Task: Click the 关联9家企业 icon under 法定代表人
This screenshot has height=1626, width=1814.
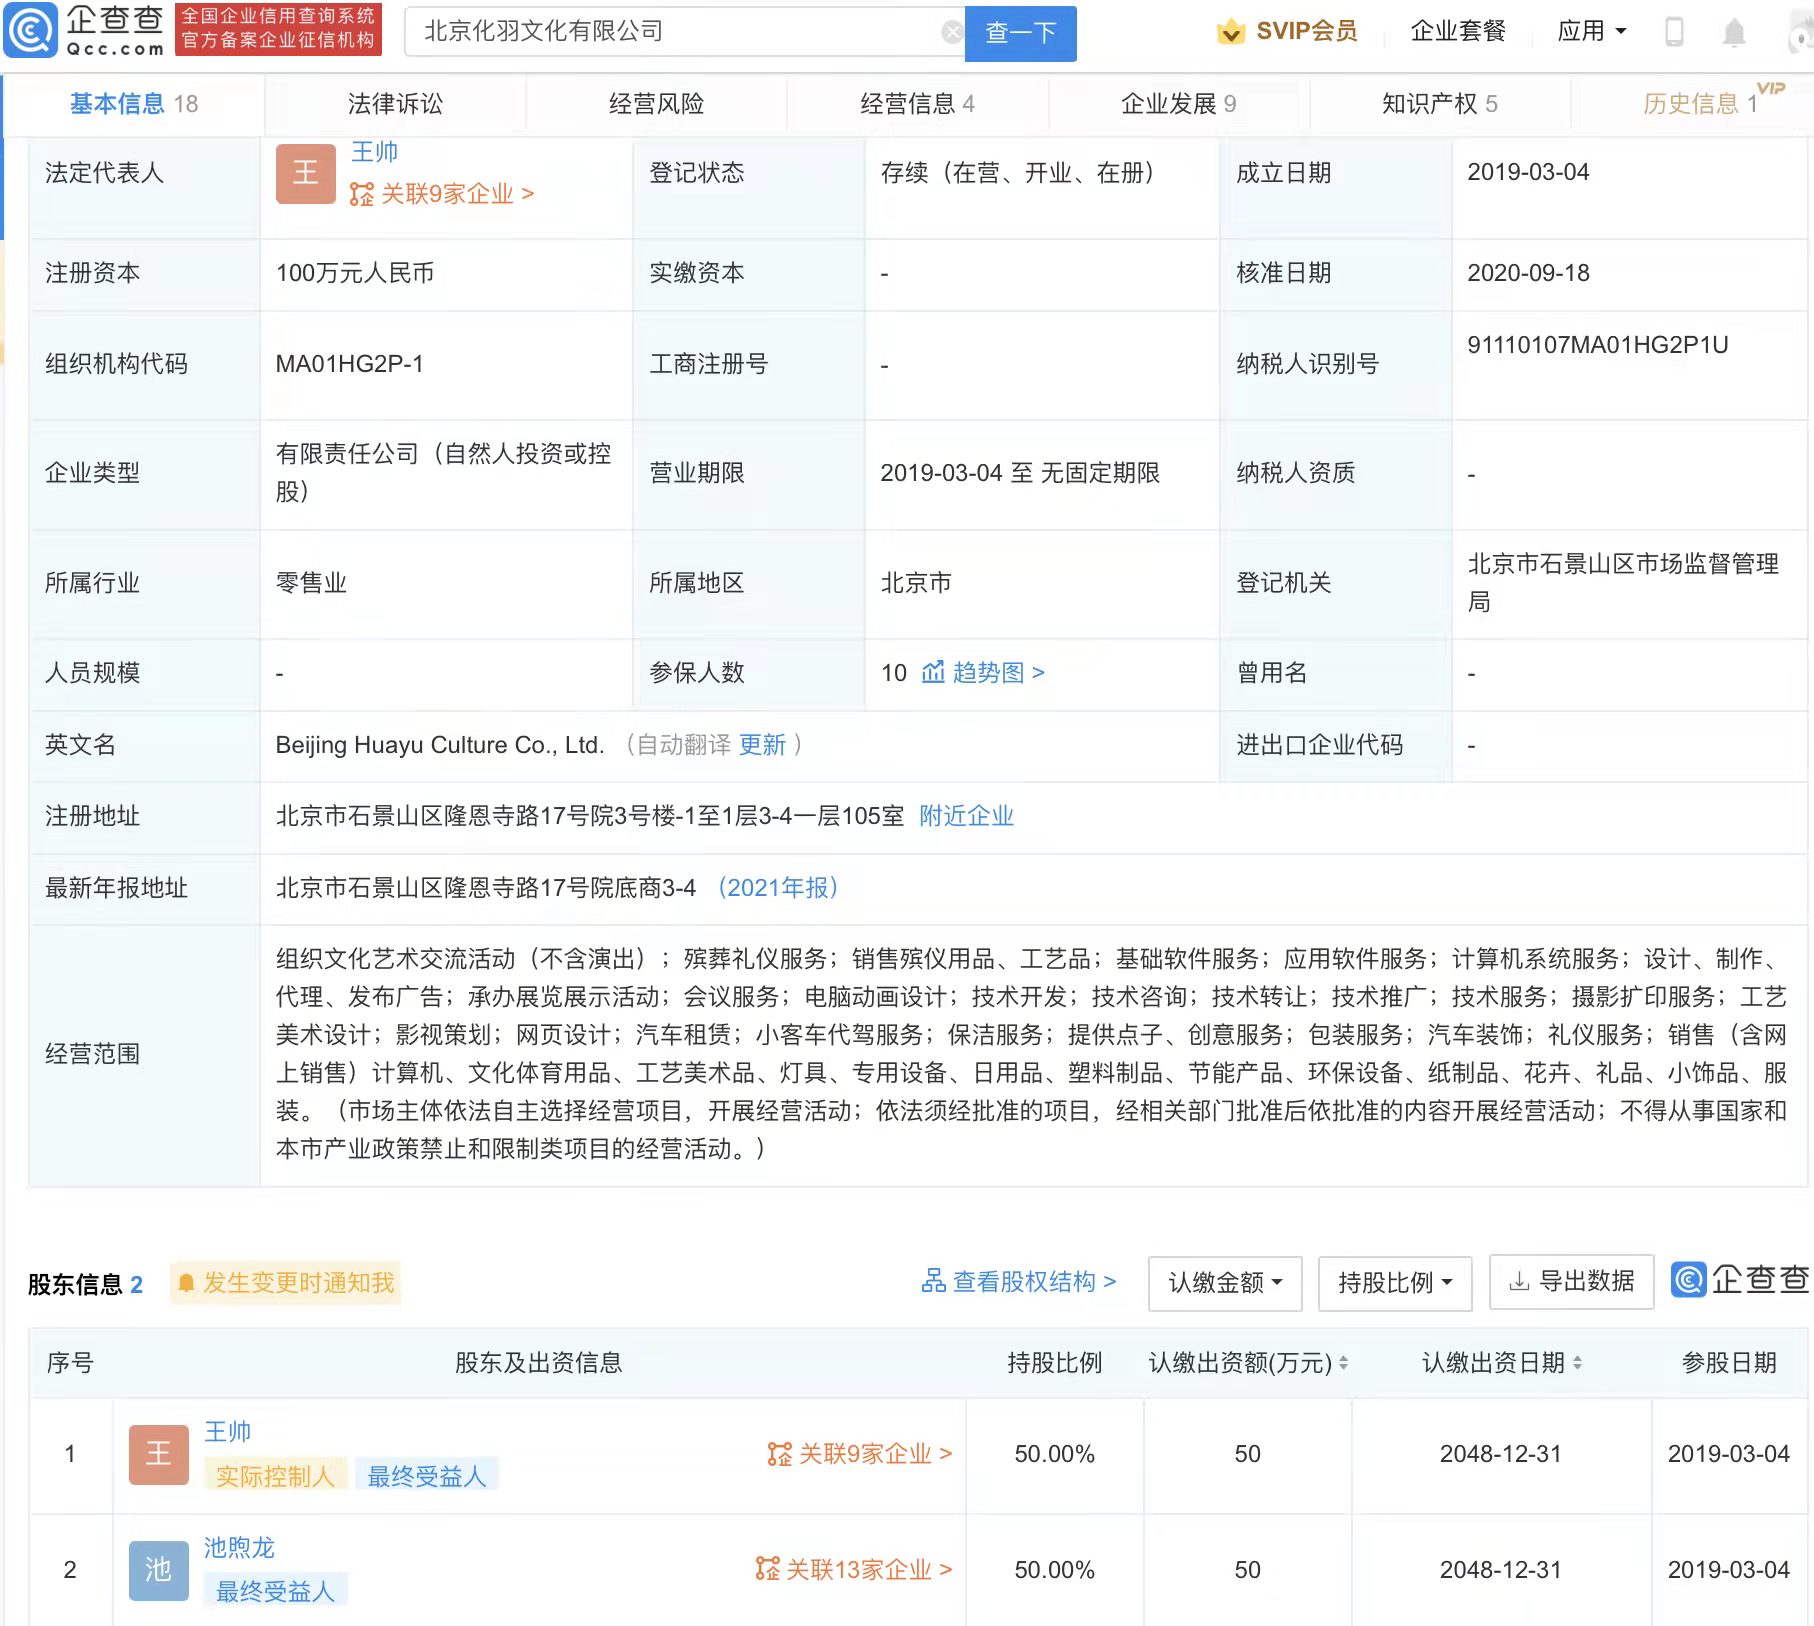Action: click(361, 194)
